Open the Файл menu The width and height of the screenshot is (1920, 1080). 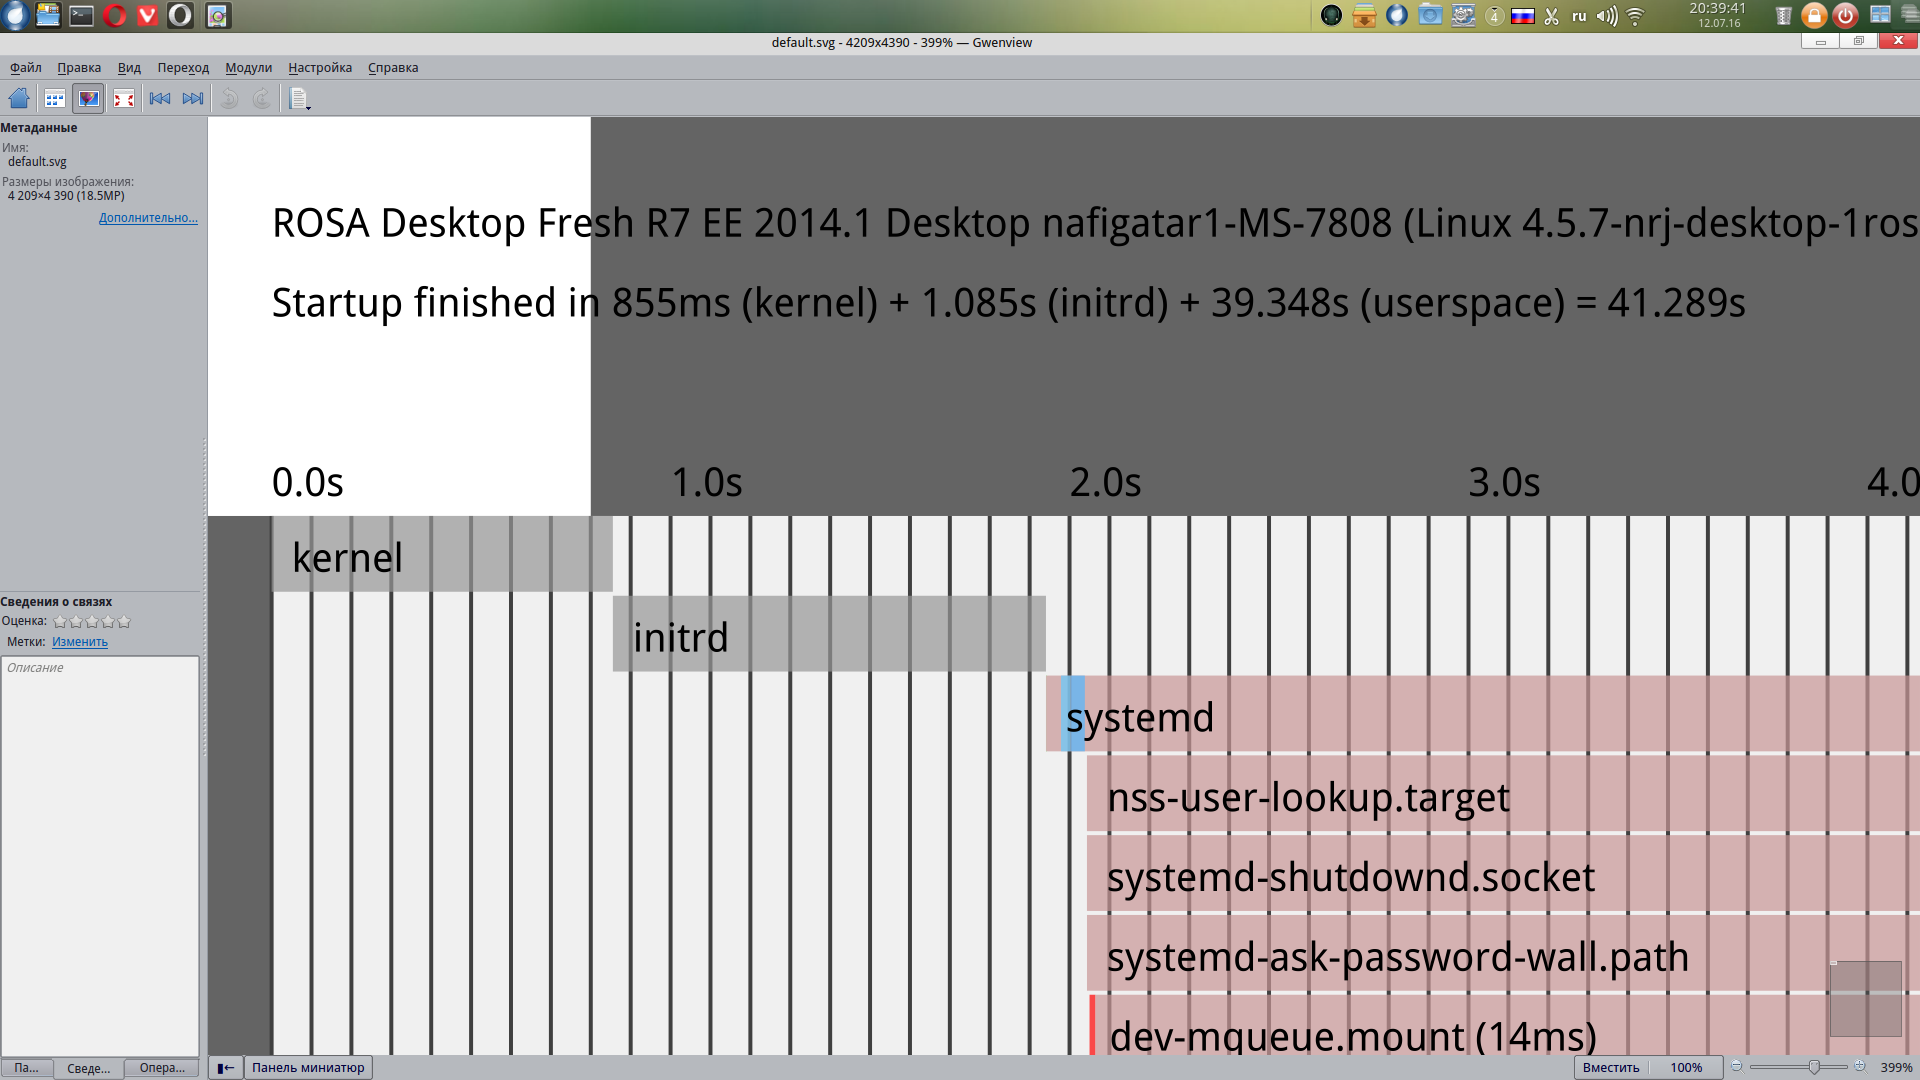point(26,68)
